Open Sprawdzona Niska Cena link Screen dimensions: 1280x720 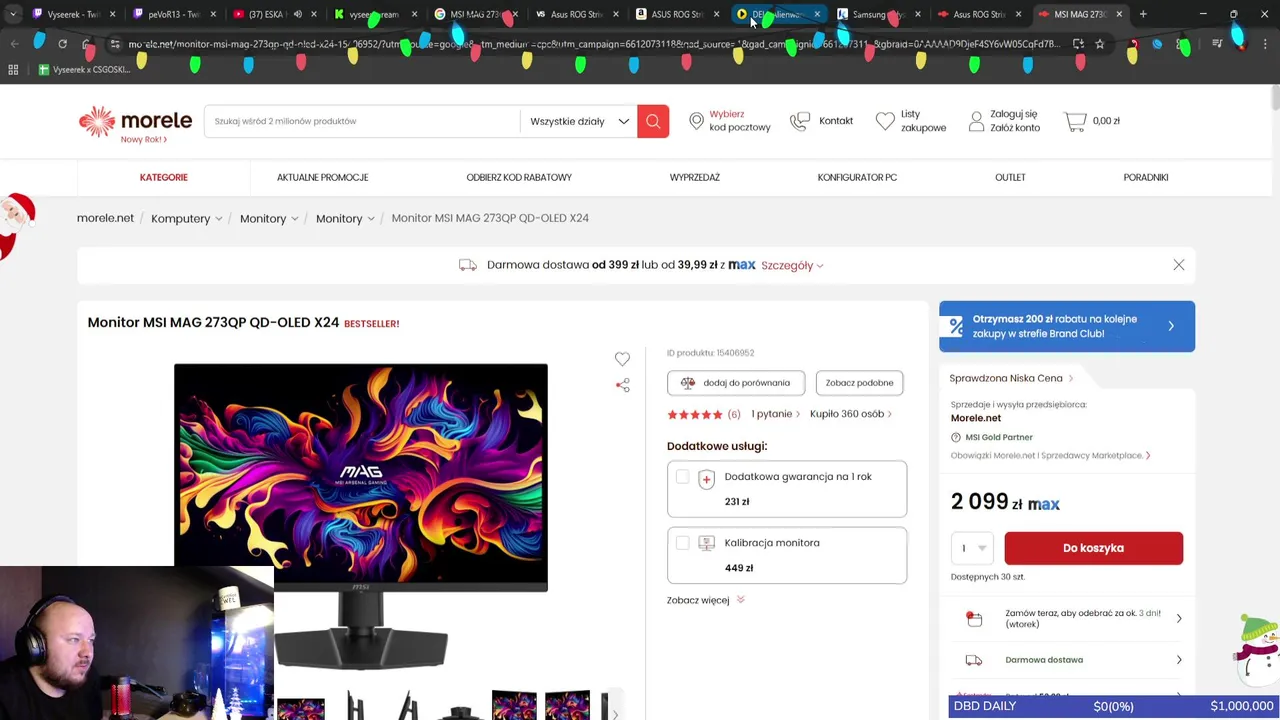pos(1011,378)
